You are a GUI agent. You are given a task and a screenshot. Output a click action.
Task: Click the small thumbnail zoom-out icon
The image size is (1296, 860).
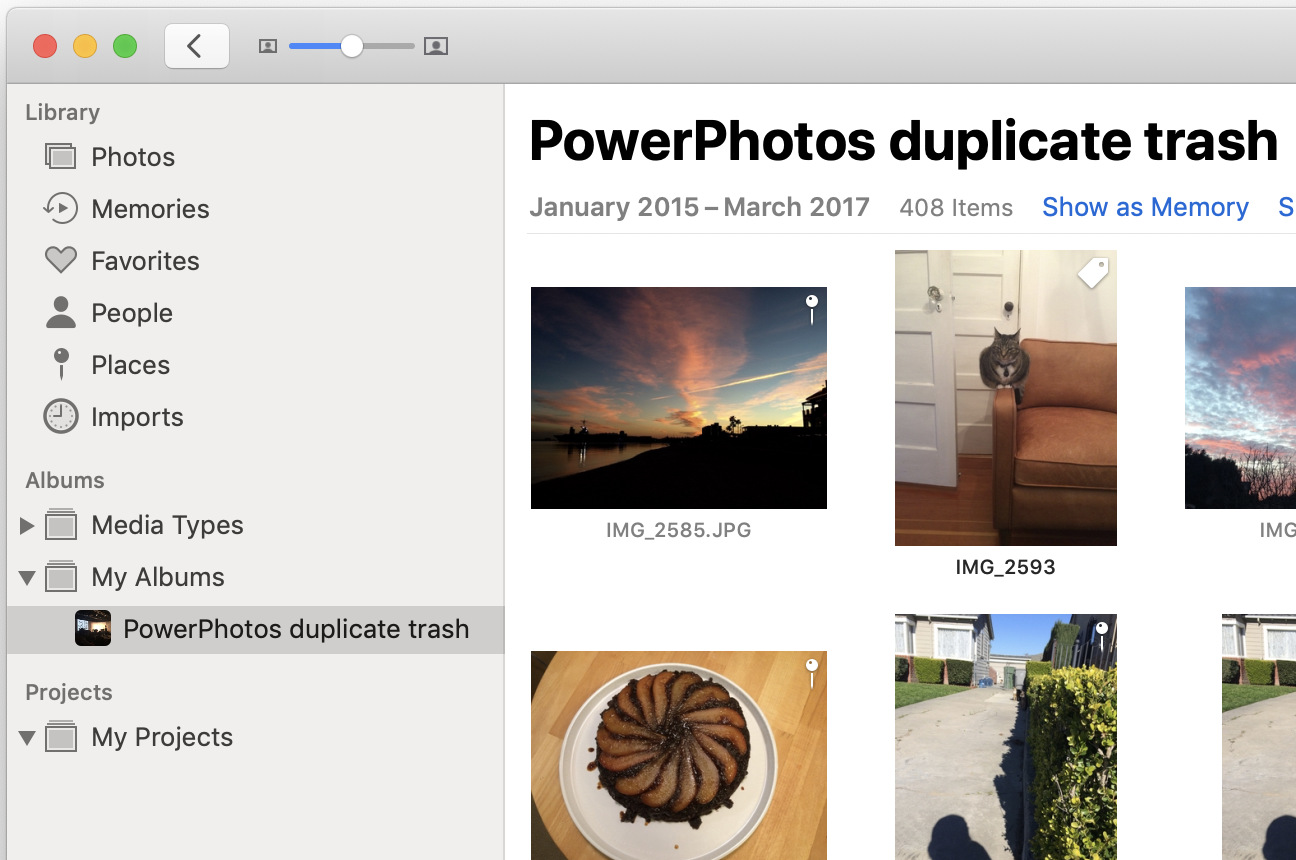pyautogui.click(x=267, y=46)
